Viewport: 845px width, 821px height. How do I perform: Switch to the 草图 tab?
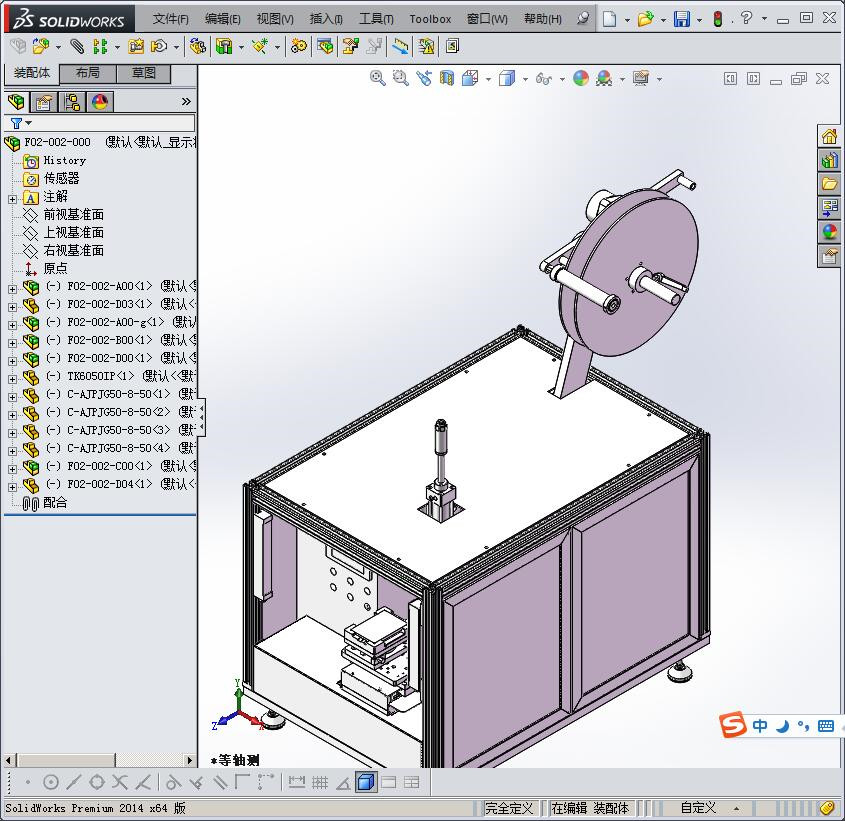pyautogui.click(x=143, y=73)
